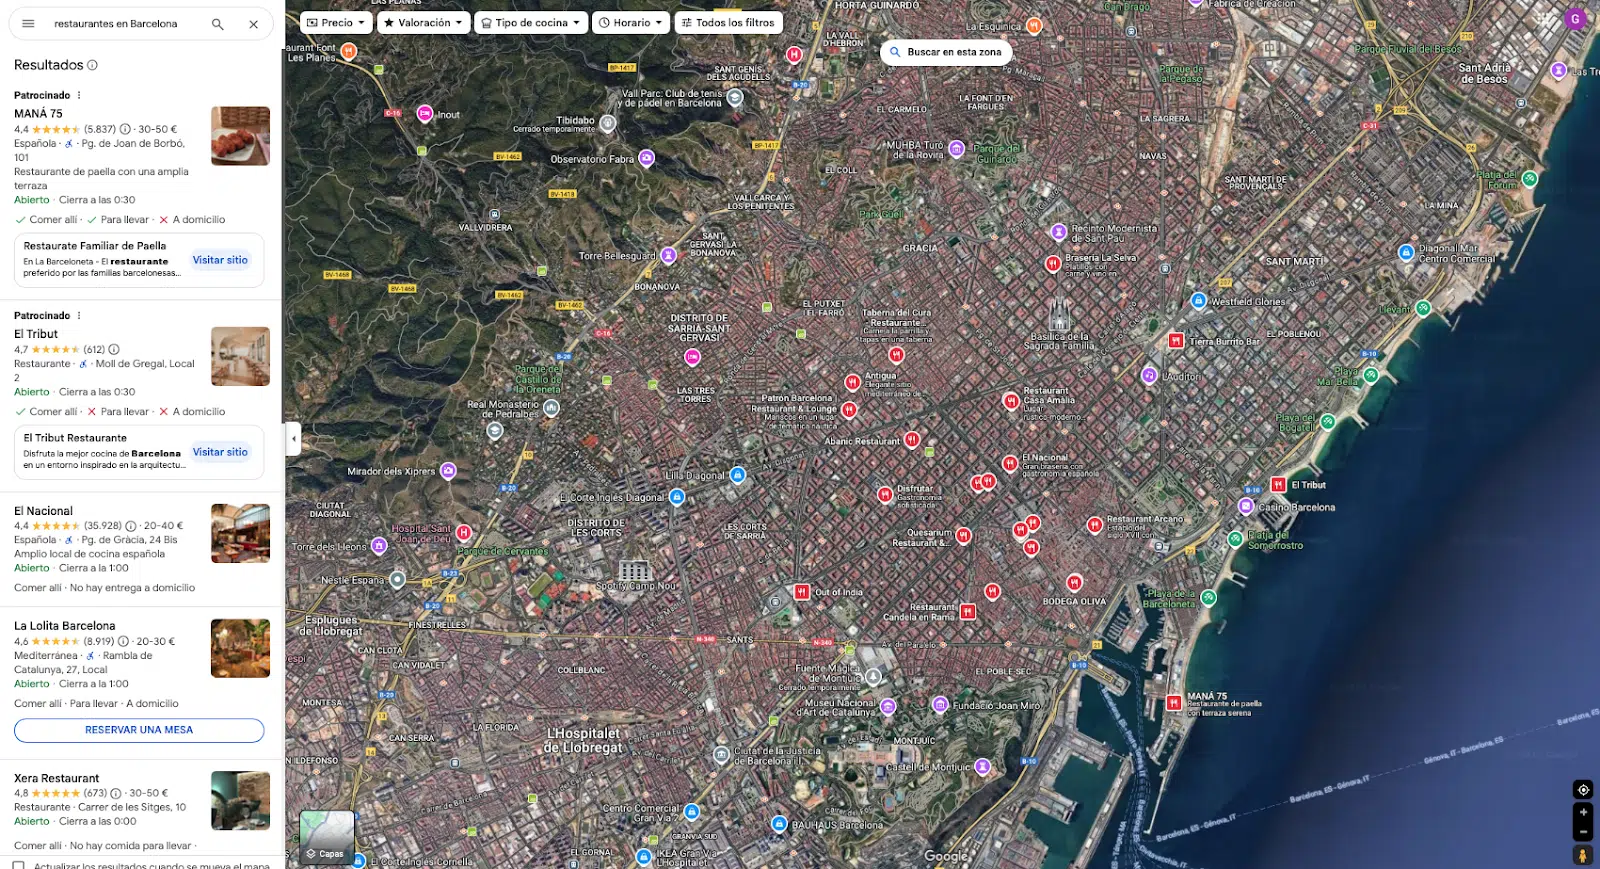The image size is (1600, 869).
Task: Click the Playa de la Barceloneta marker
Action: [1208, 598]
